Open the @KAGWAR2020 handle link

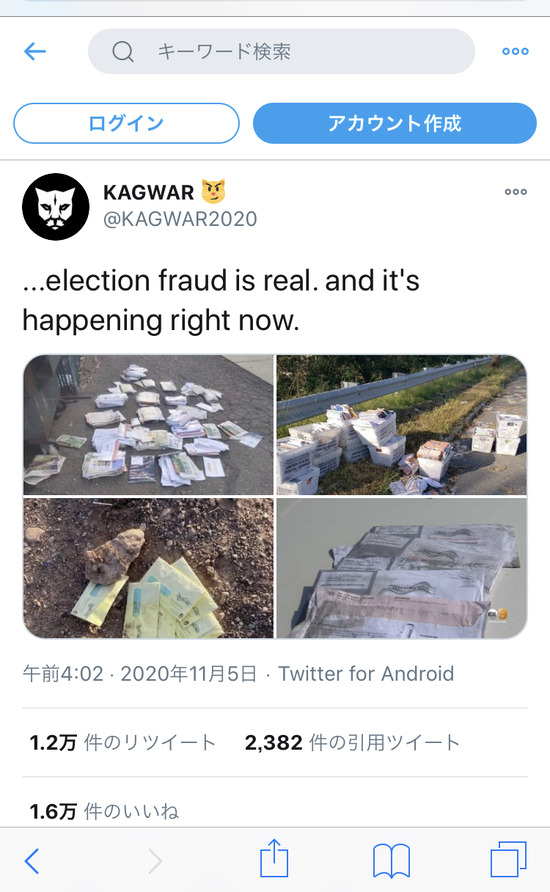(180, 219)
